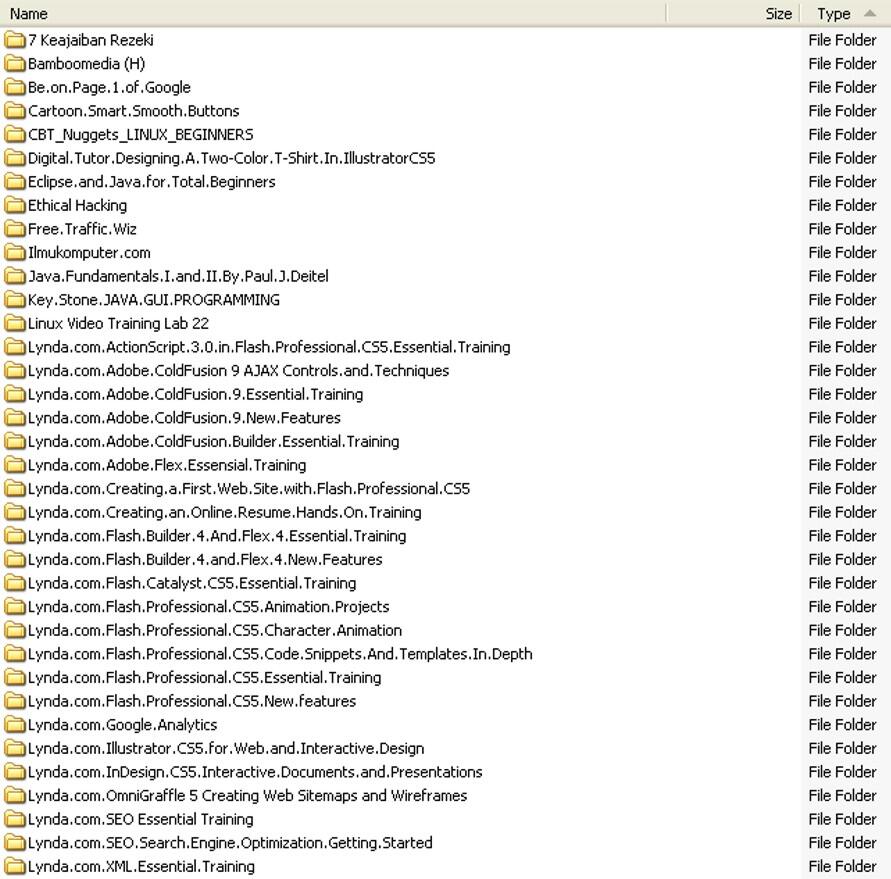Select Flash.Professional.CS5.Character.Animation folder name
This screenshot has height=879, width=891.
tap(215, 631)
